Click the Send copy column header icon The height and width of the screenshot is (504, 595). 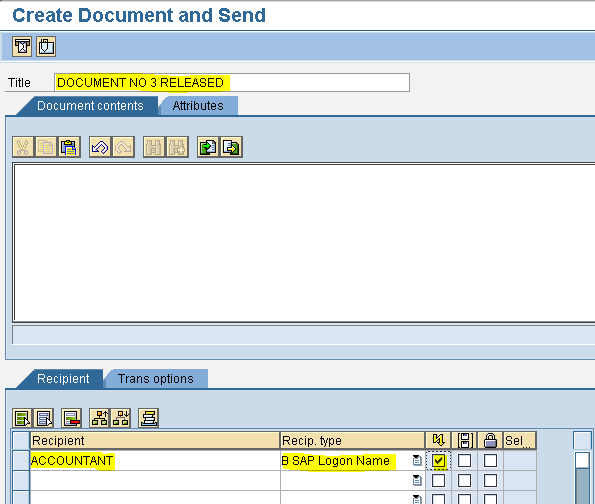click(x=464, y=440)
